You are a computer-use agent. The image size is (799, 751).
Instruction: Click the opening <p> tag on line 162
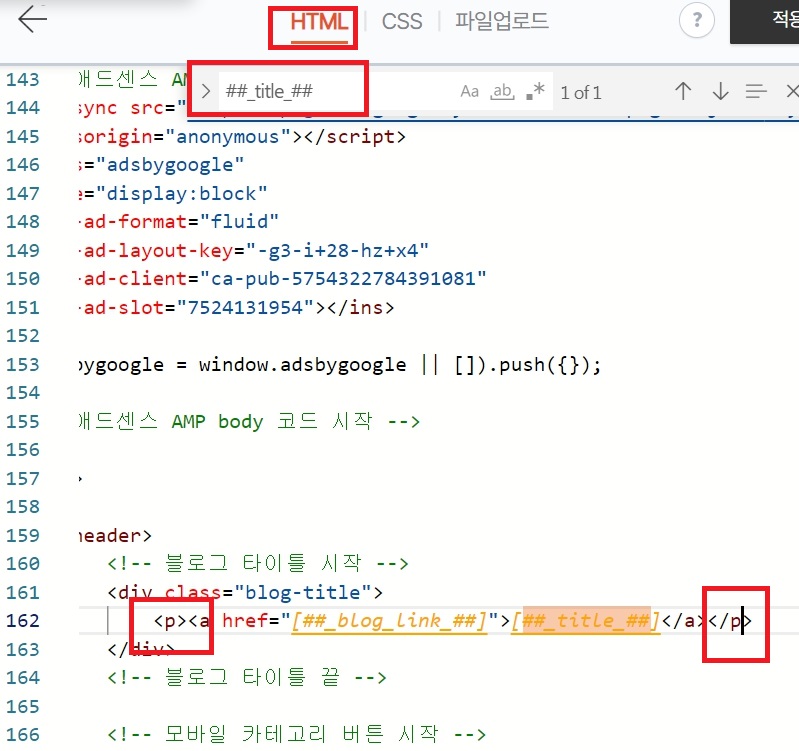[x=171, y=621]
